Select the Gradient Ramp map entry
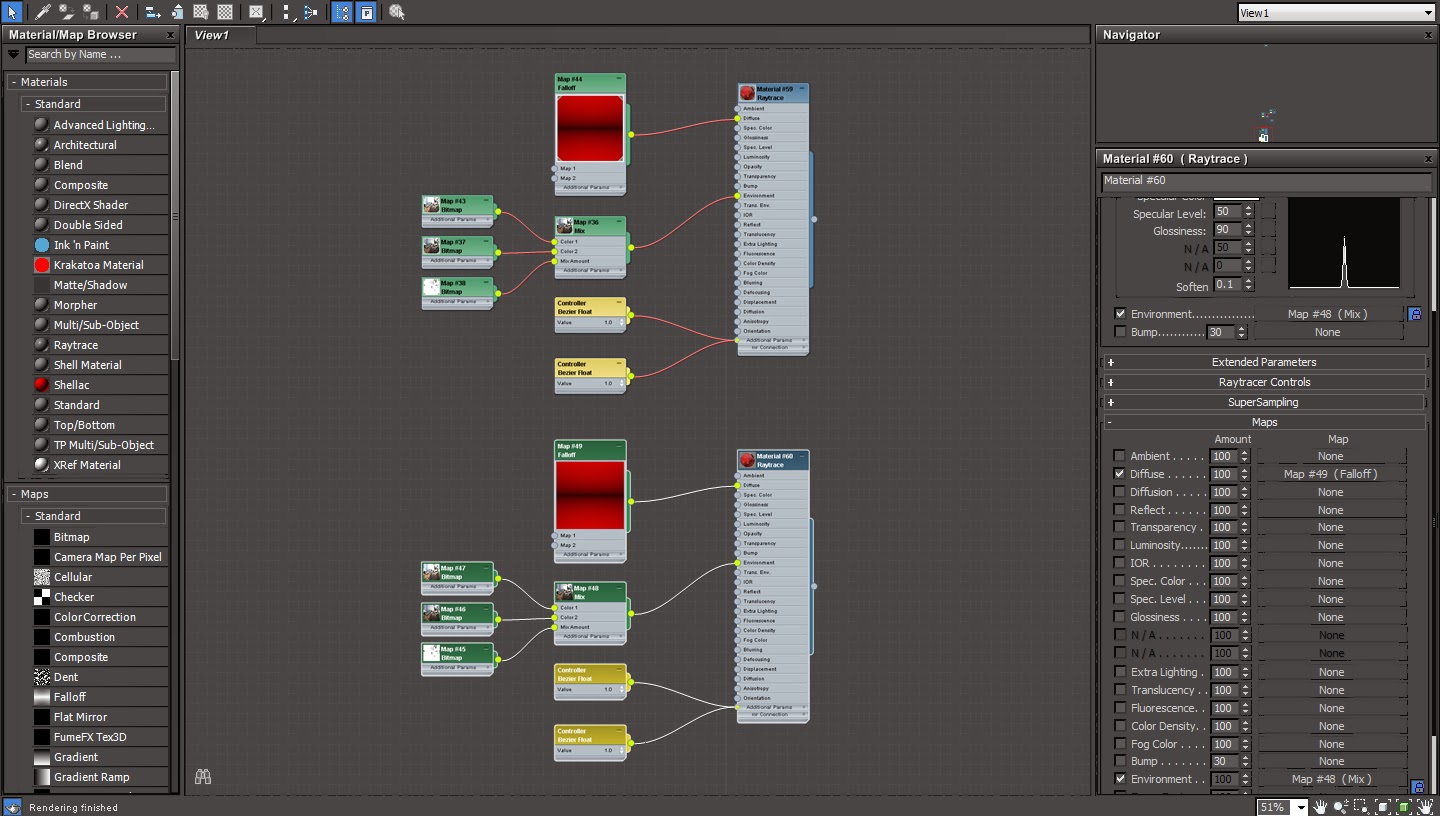 point(92,777)
